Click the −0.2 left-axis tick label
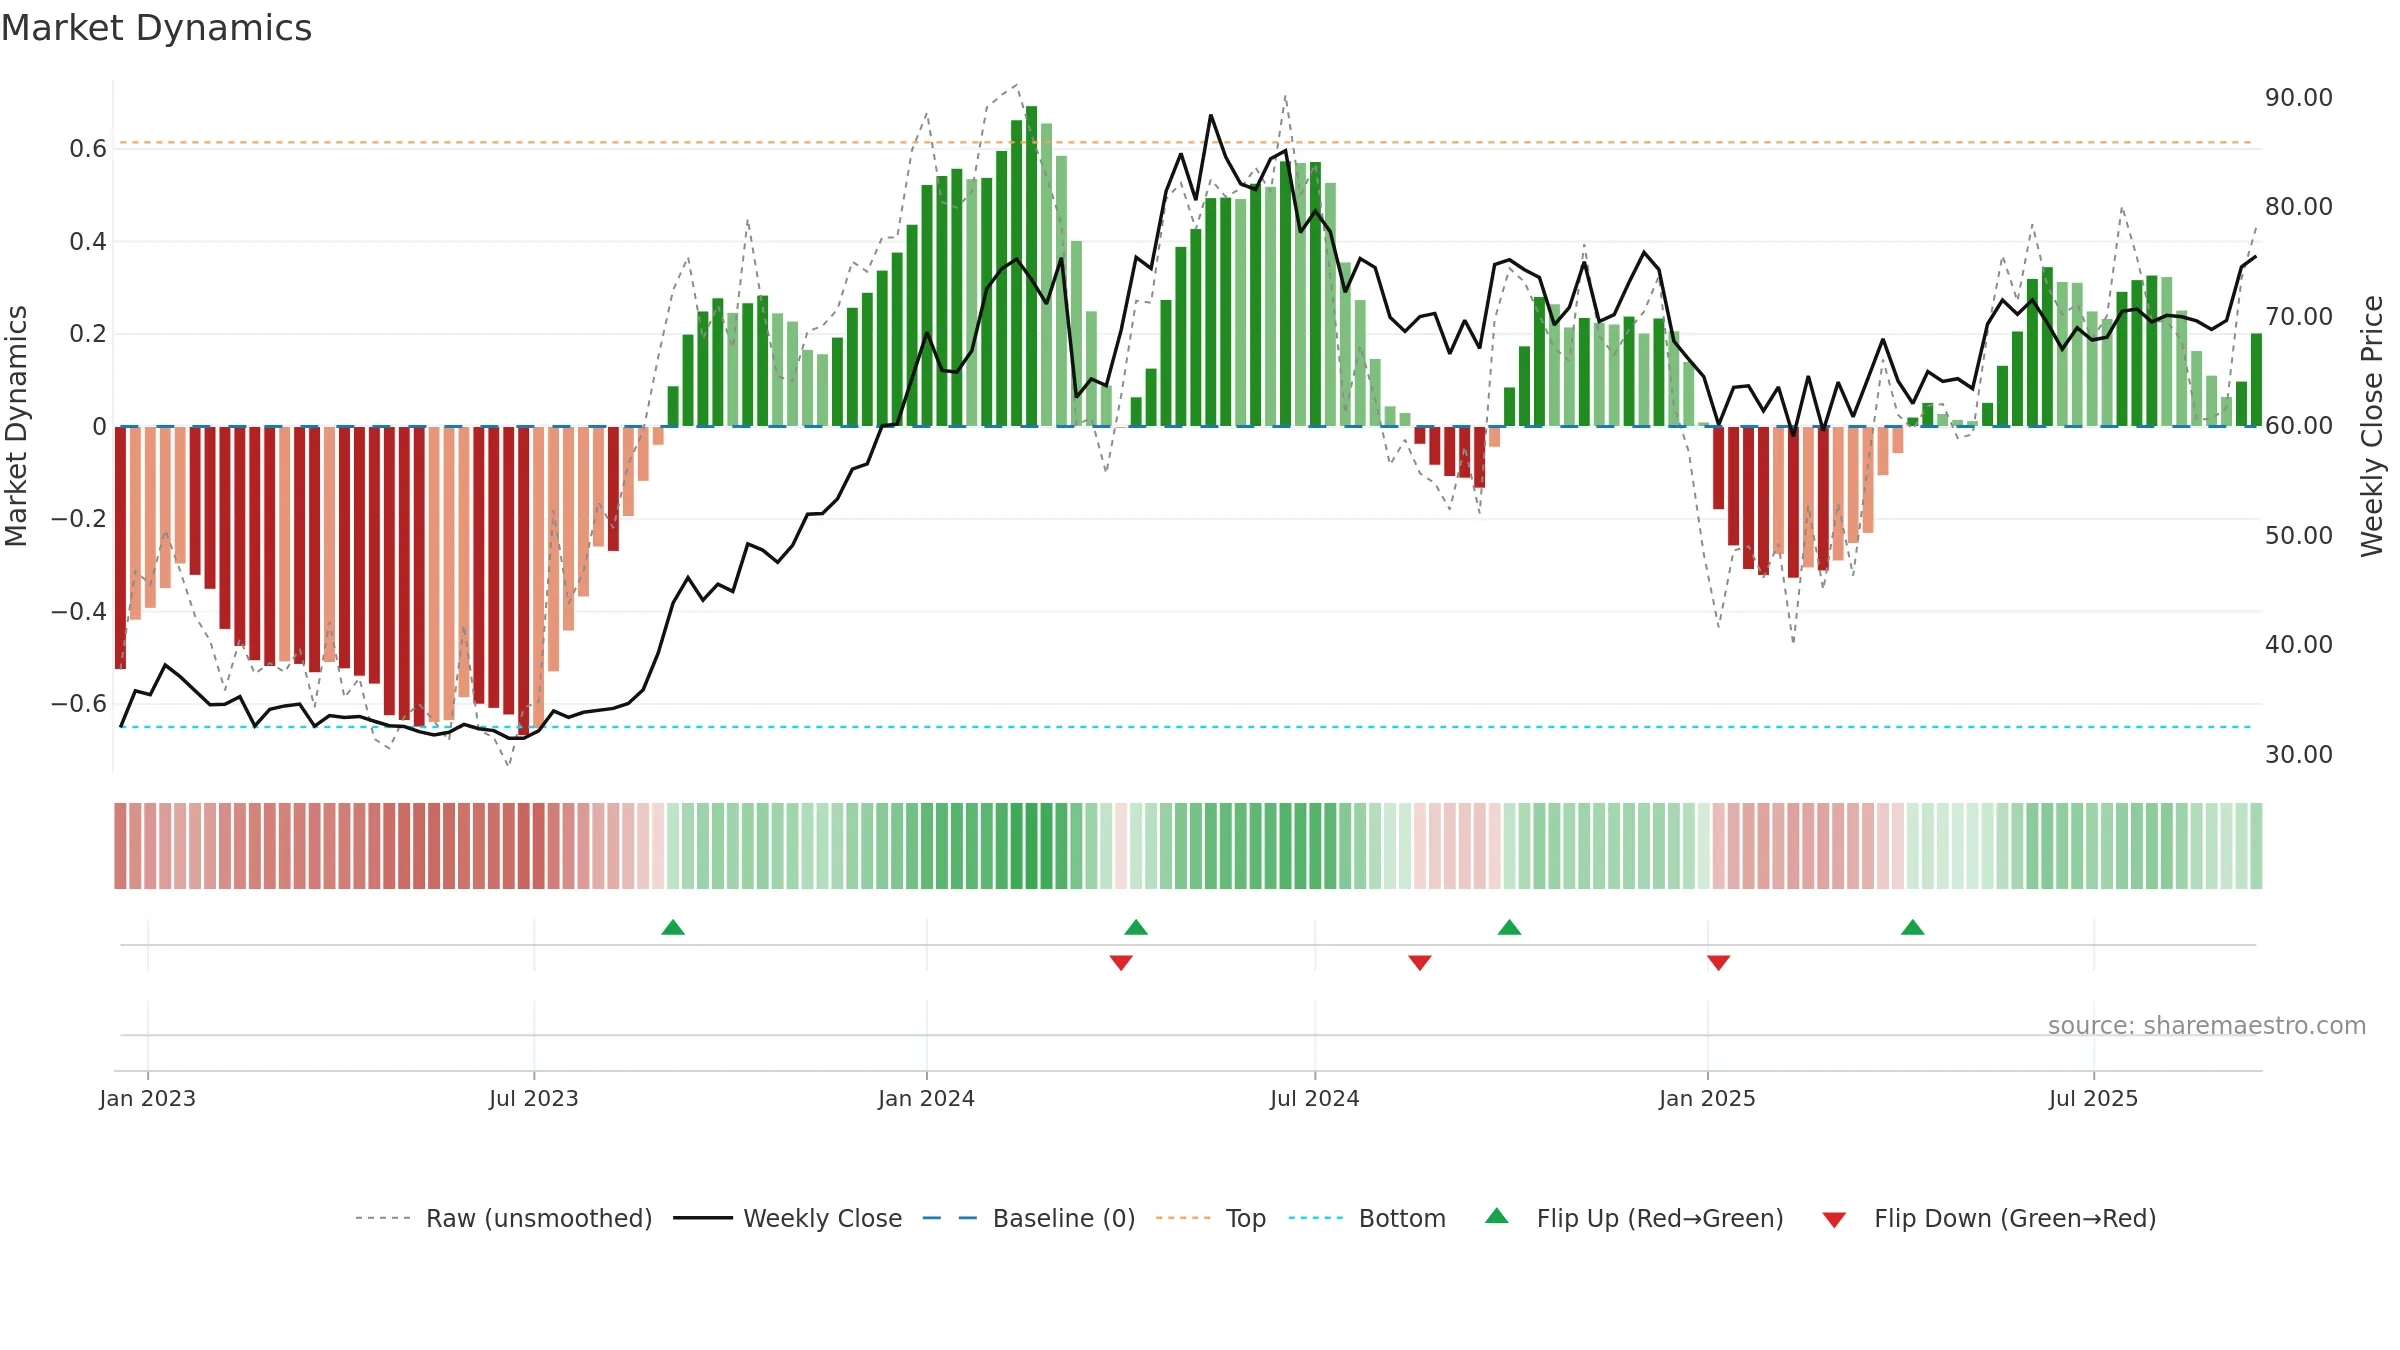The width and height of the screenshot is (2400, 1350). pyautogui.click(x=79, y=519)
